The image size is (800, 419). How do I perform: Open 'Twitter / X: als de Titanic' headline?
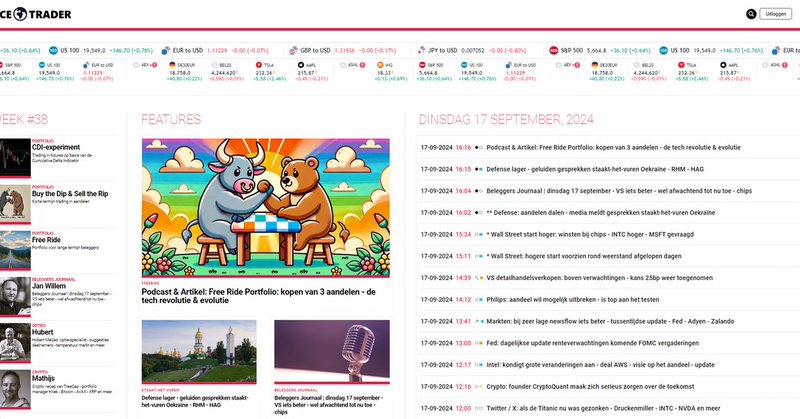[603, 408]
